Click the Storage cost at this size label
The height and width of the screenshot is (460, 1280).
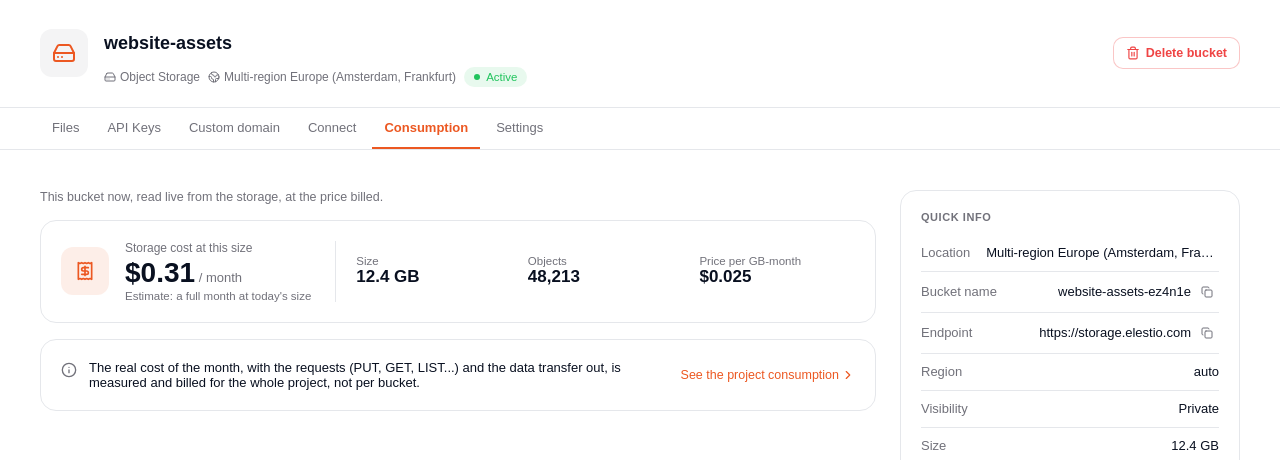click(x=189, y=248)
